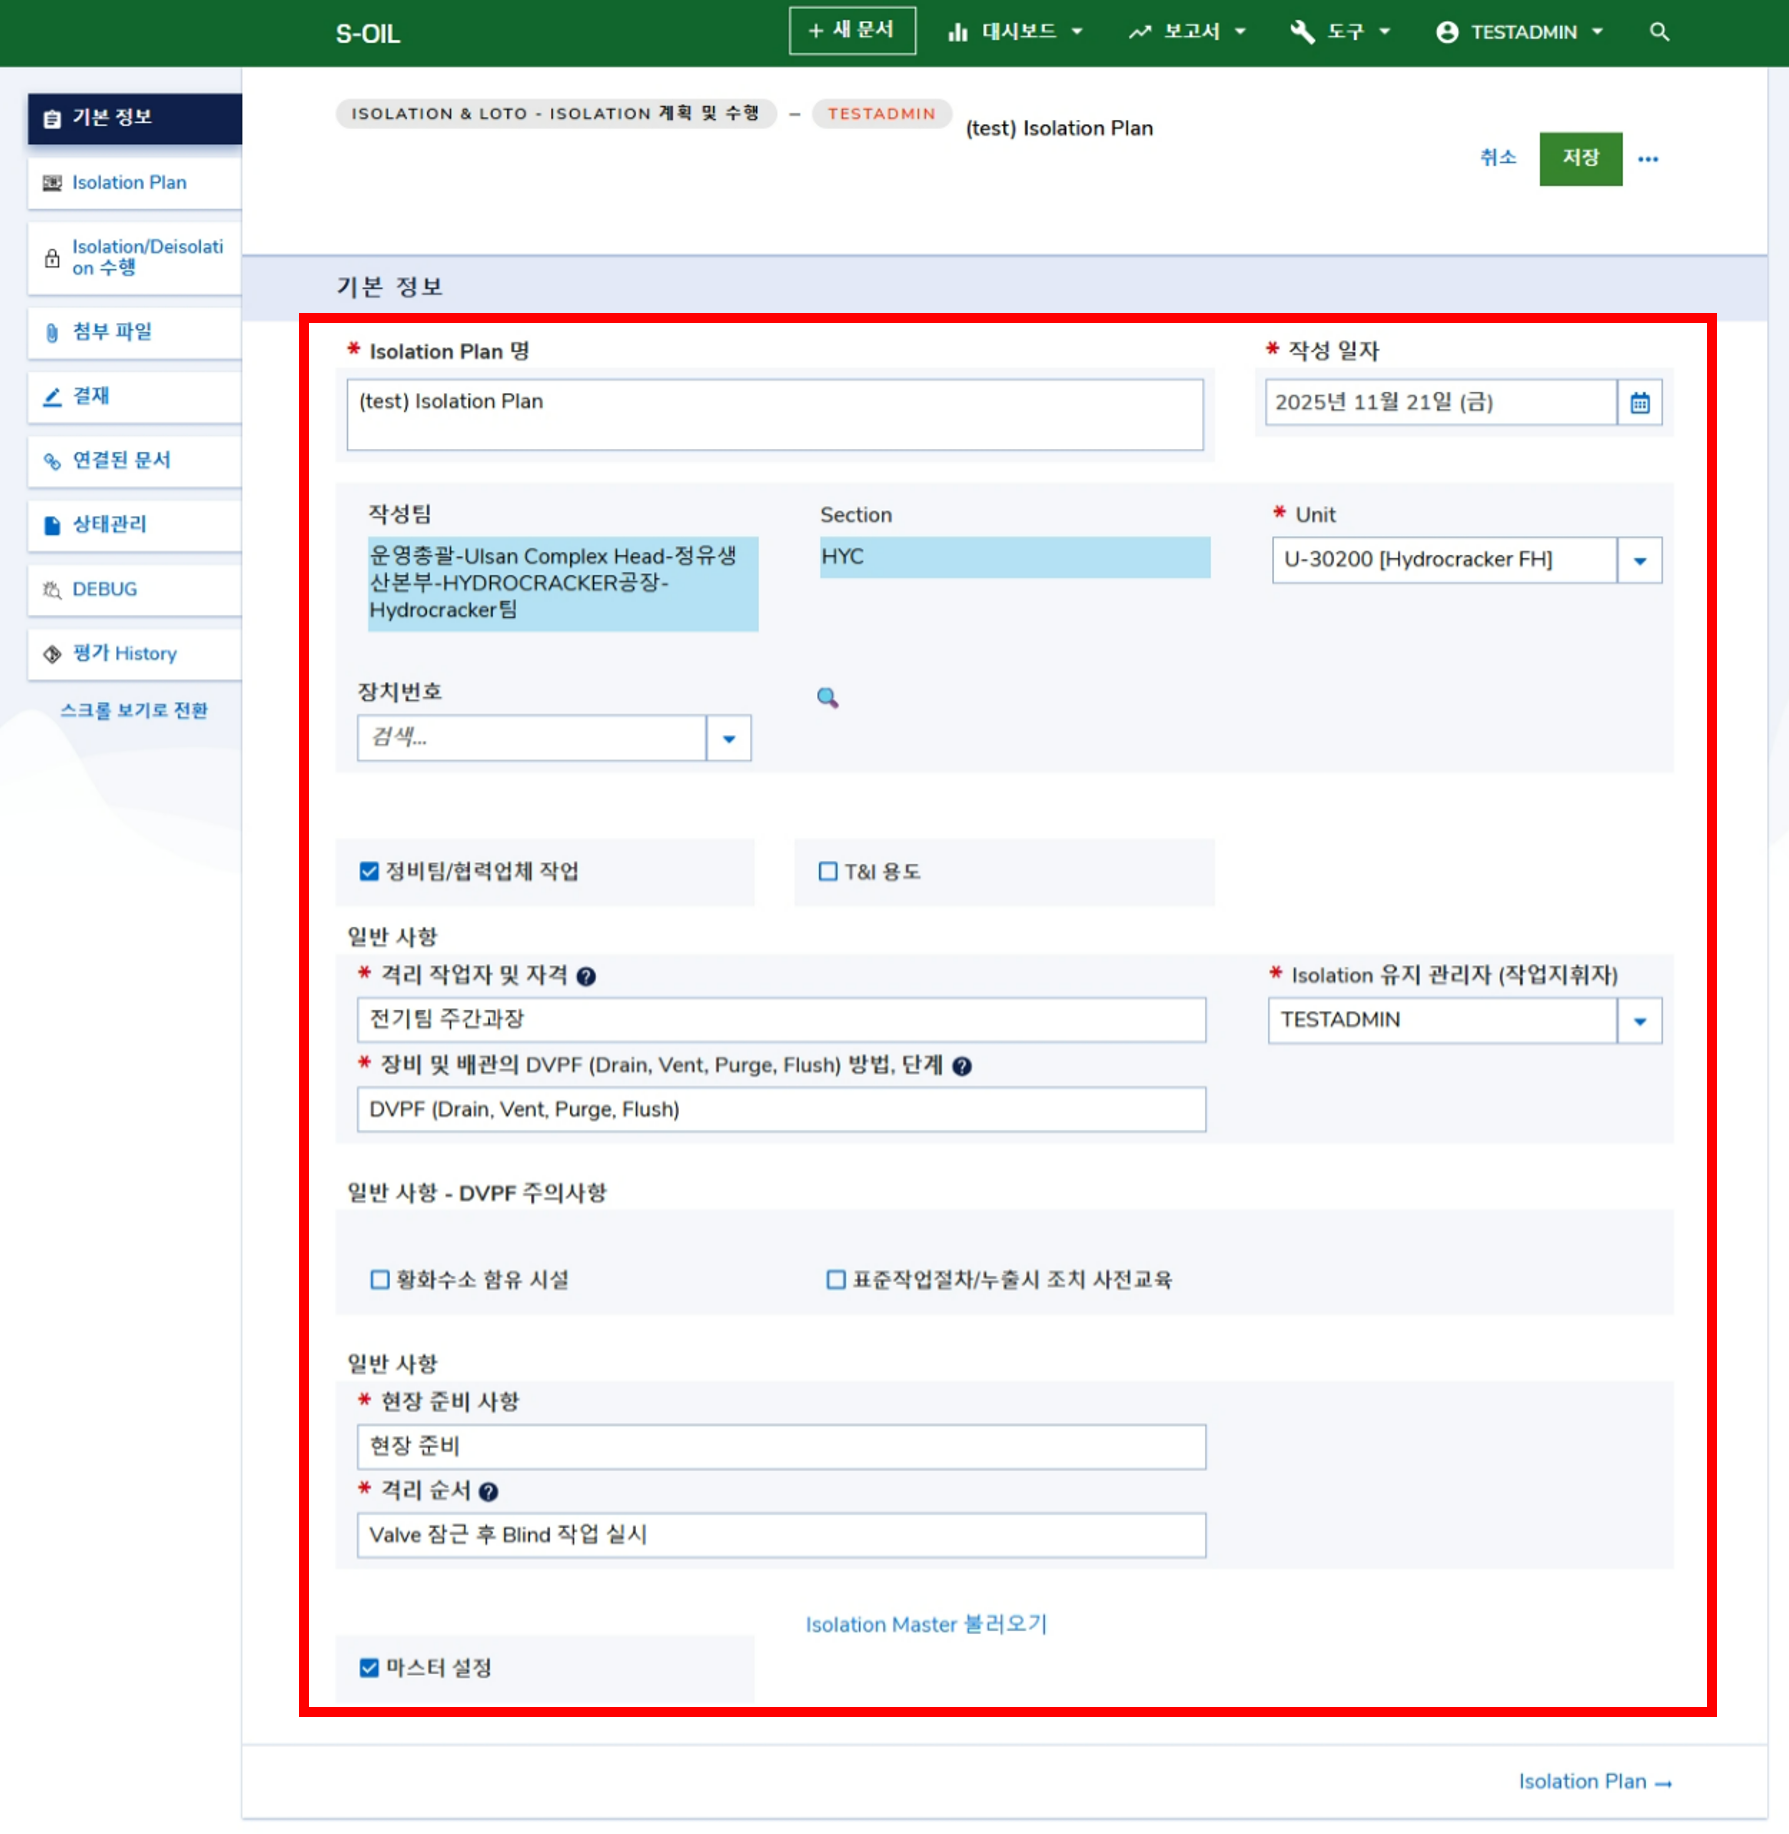The width and height of the screenshot is (1789, 1834).
Task: Click Isolation Master 불러오기 link
Action: pyautogui.click(x=926, y=1625)
